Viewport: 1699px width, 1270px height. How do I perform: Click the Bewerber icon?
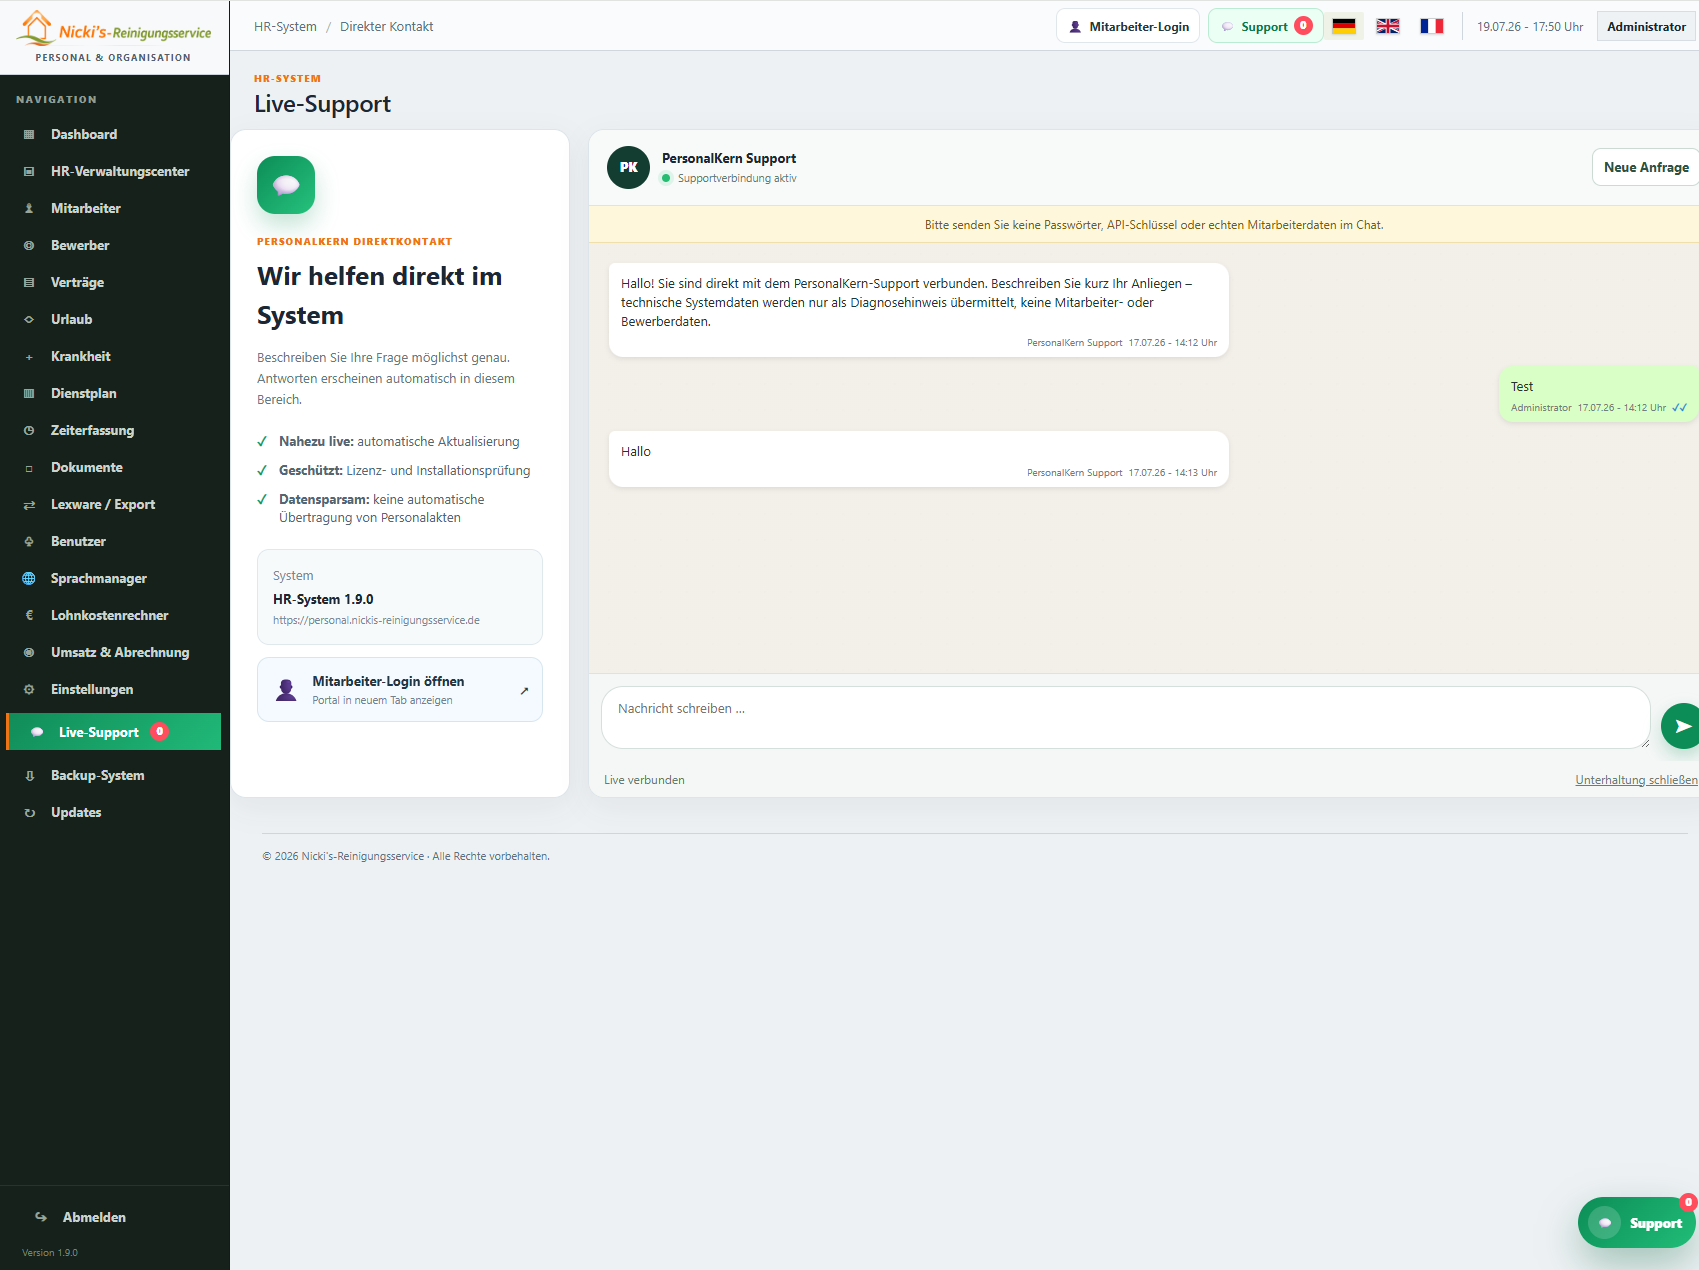[29, 245]
